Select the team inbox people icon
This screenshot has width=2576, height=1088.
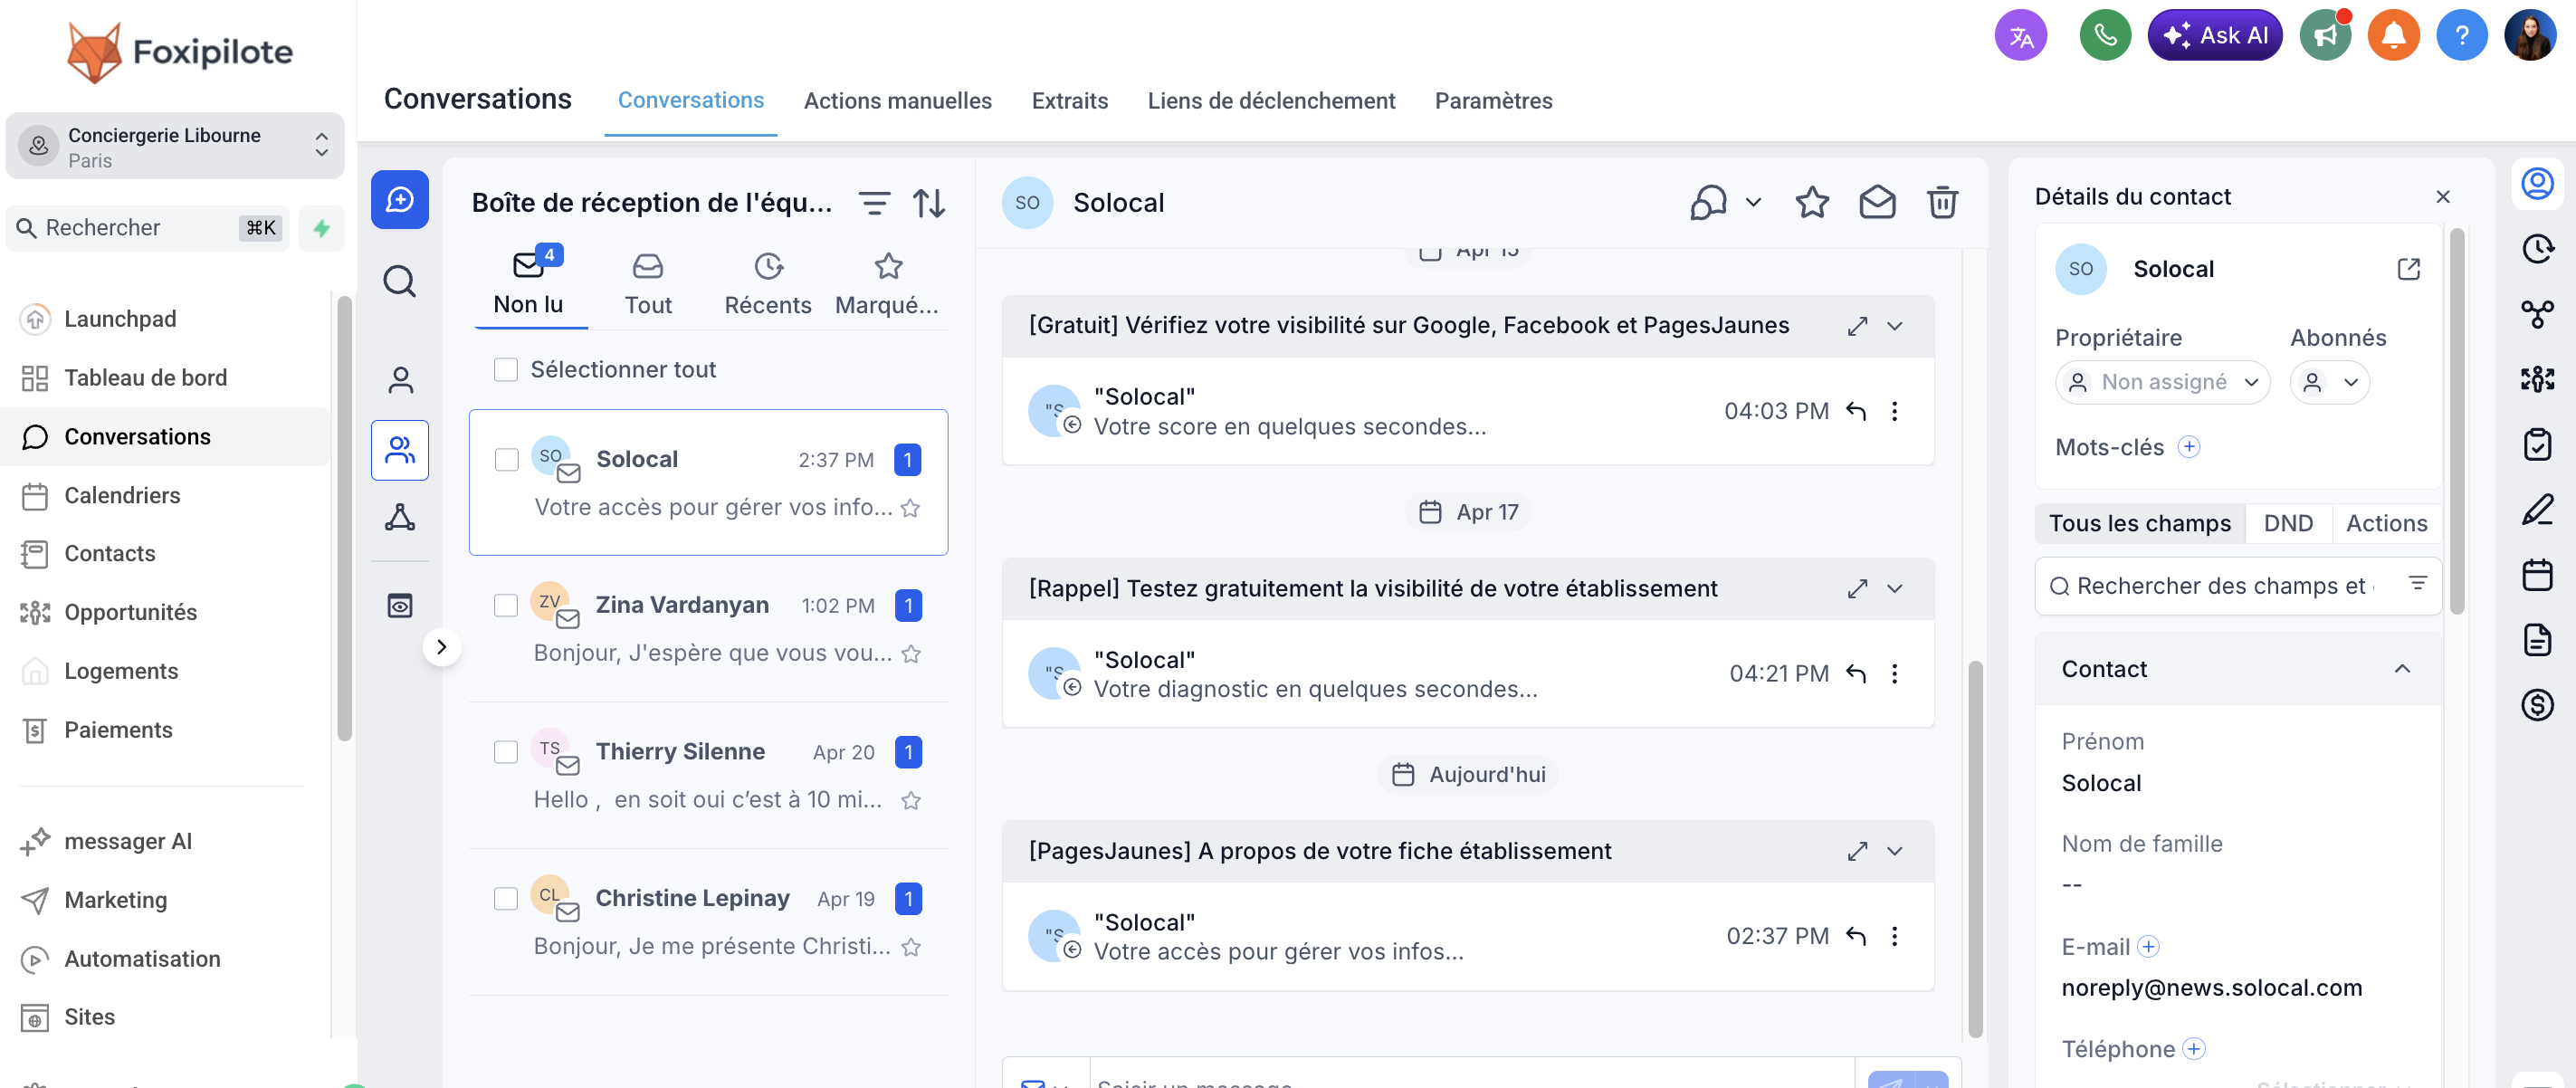[x=400, y=450]
